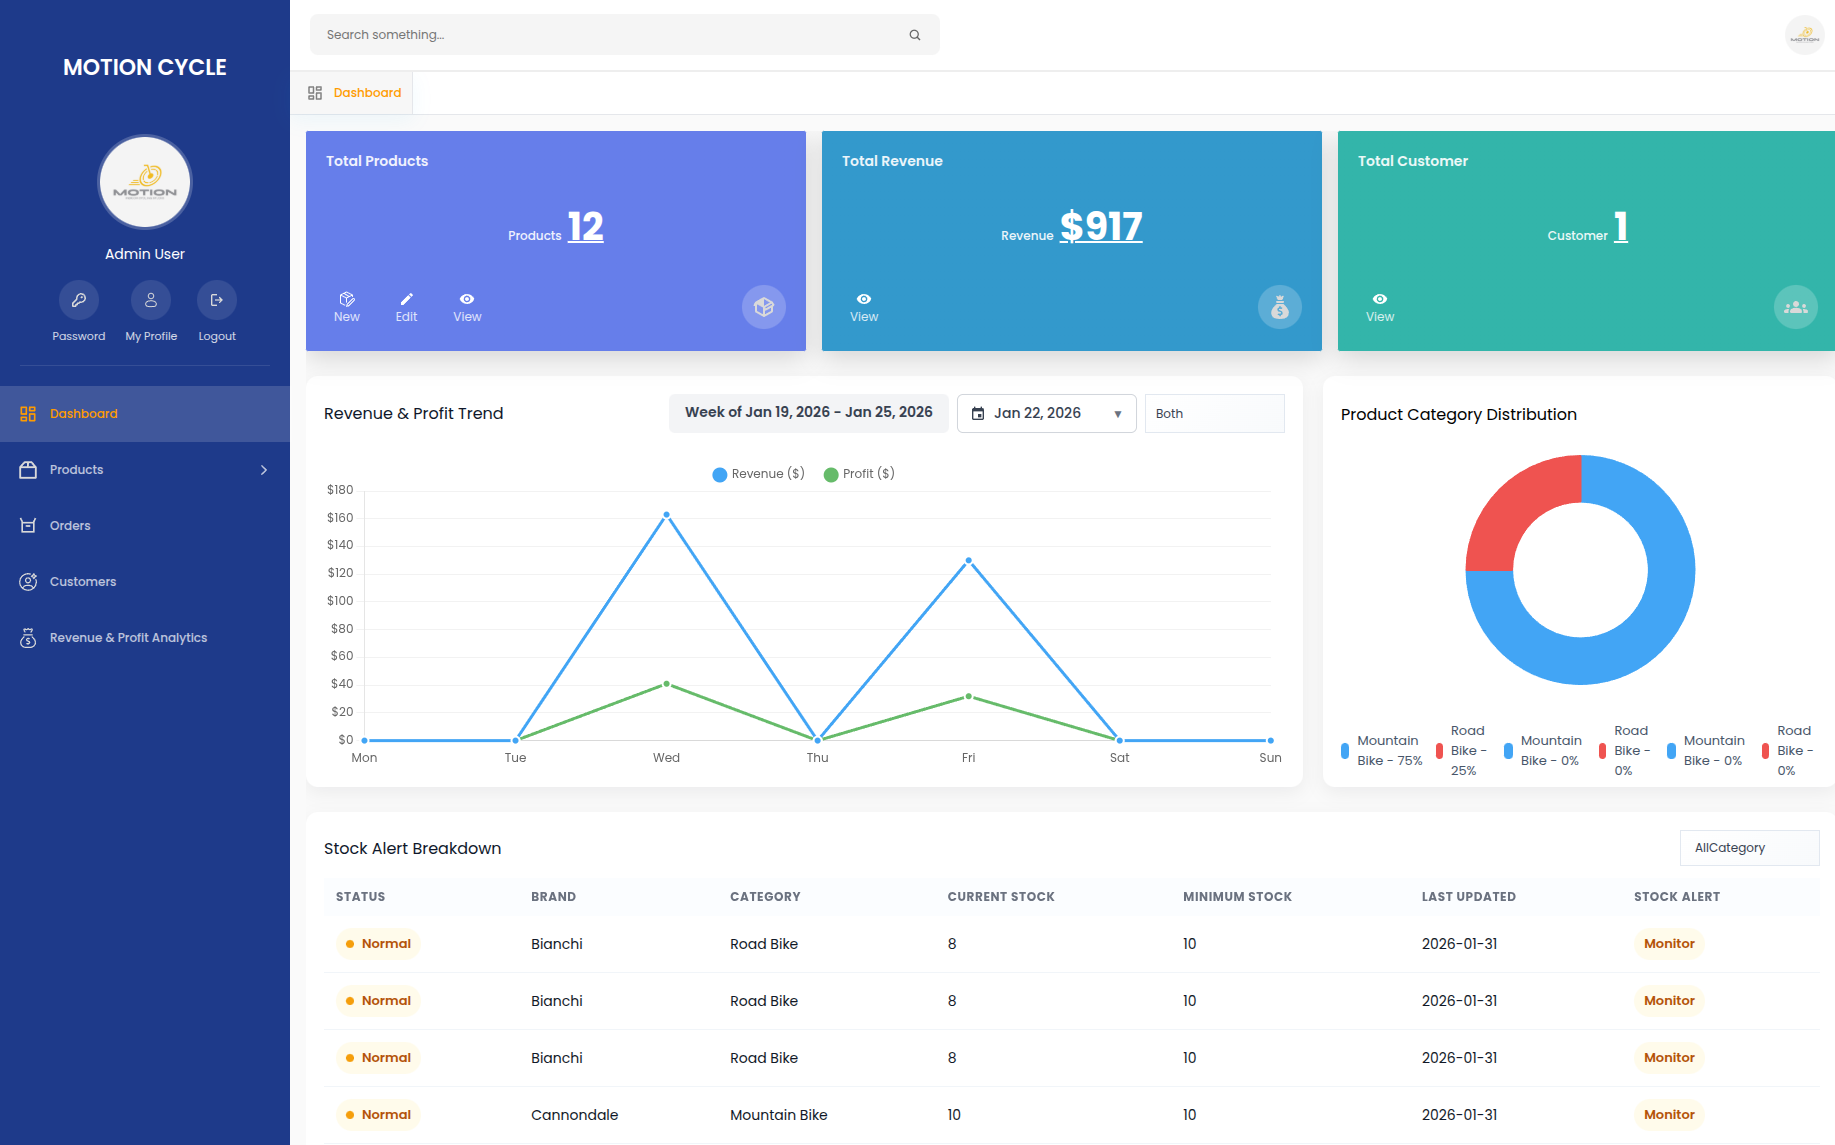Click Monitor for the Cannondale row
1835x1145 pixels.
pyautogui.click(x=1668, y=1114)
